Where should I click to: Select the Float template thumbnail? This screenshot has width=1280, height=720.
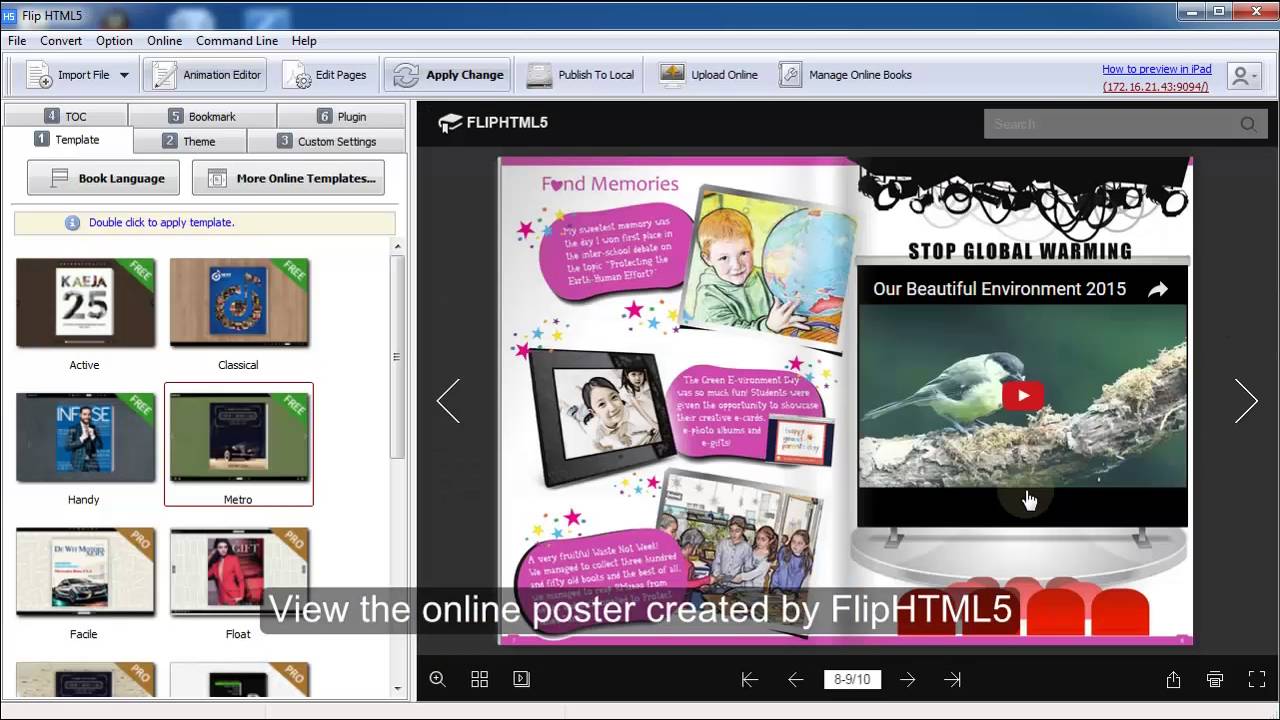point(239,573)
